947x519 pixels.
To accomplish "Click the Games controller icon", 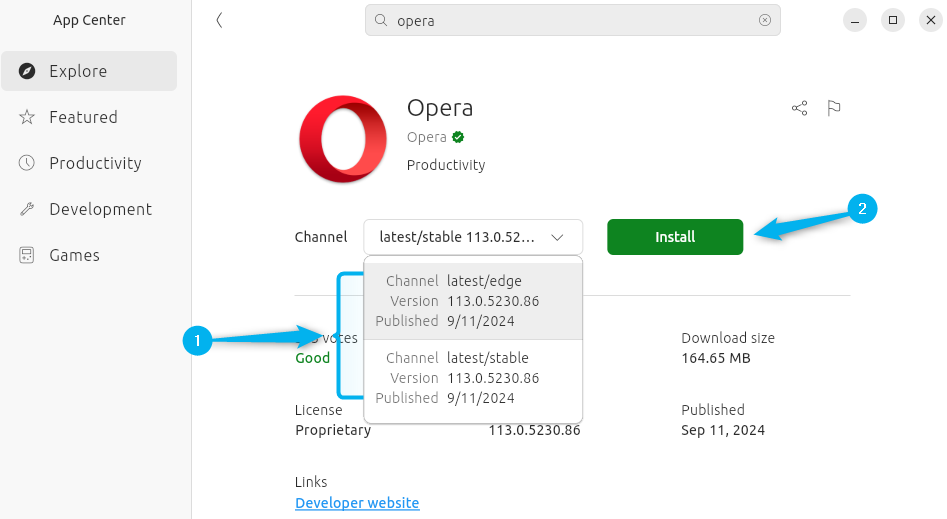I will (x=28, y=255).
